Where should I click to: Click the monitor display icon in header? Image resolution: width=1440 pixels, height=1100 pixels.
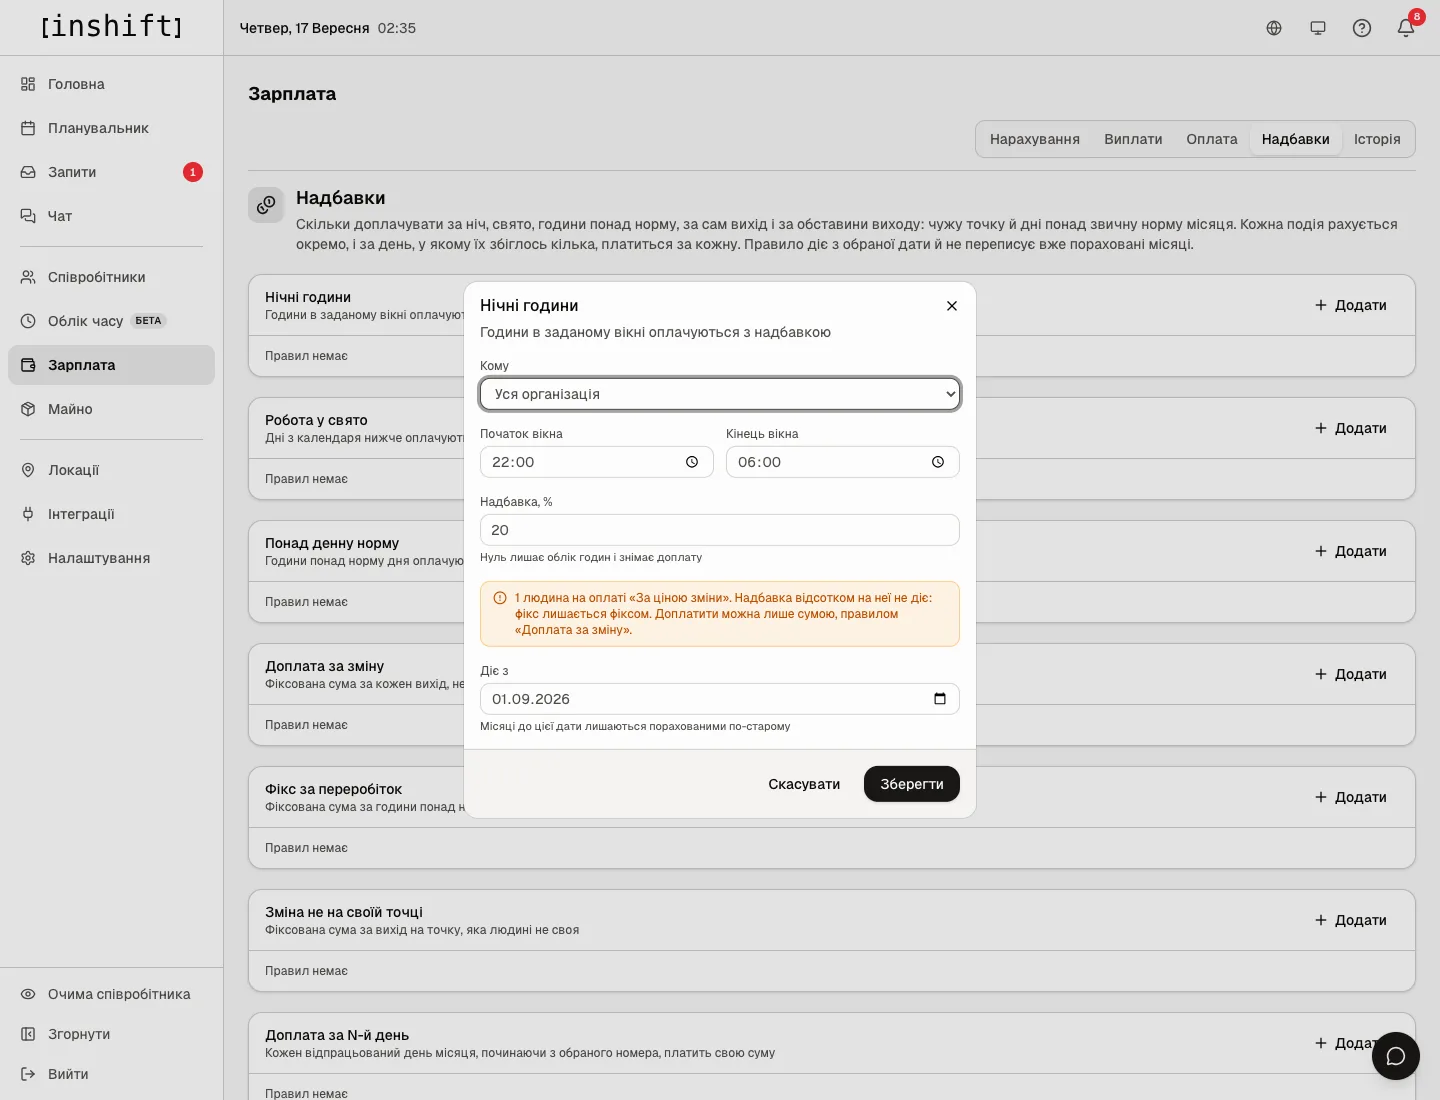pos(1318,28)
